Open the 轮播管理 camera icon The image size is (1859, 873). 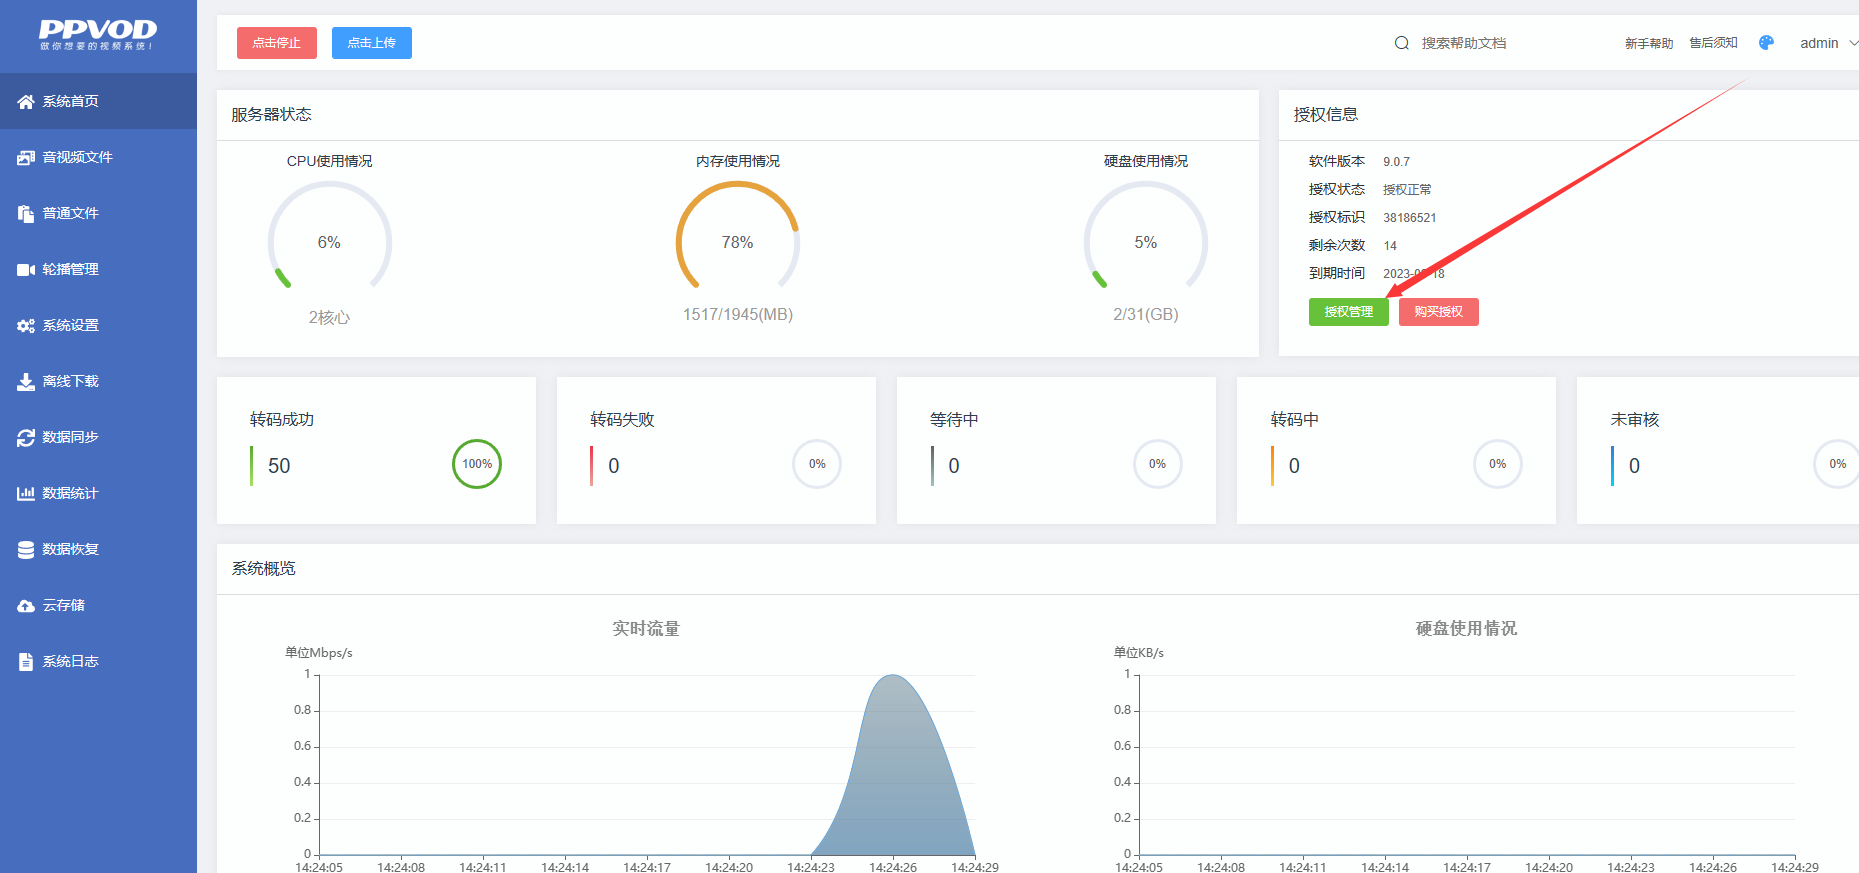(x=26, y=270)
